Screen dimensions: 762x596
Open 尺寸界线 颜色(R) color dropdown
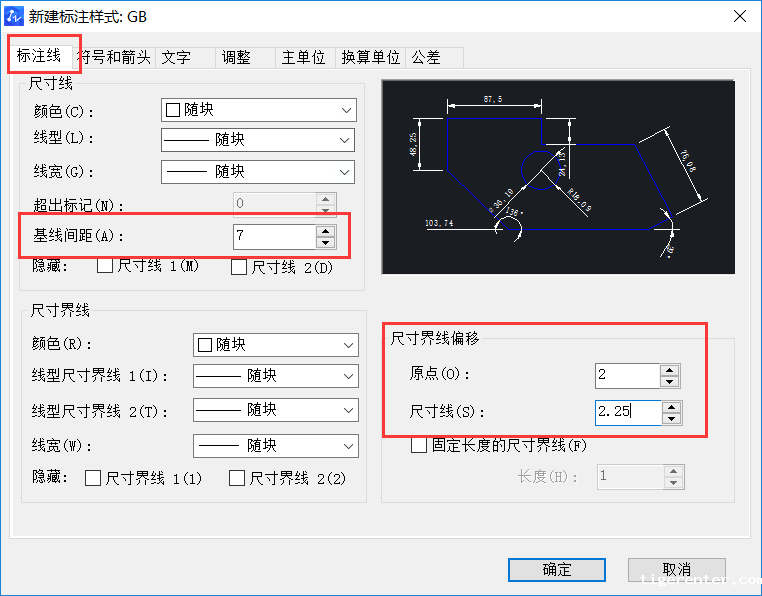point(275,345)
